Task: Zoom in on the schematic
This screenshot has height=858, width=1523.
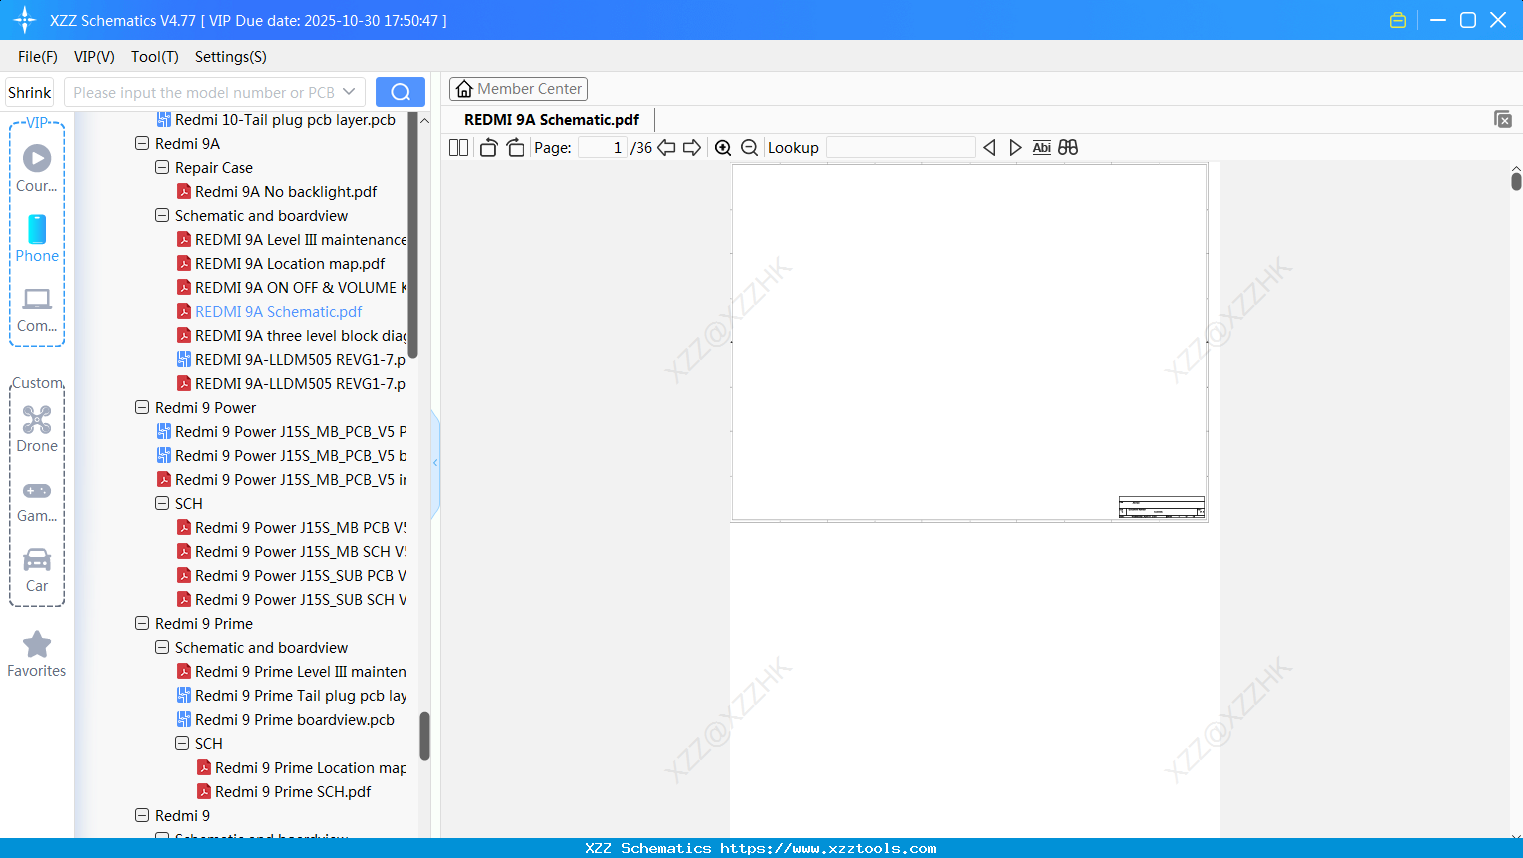Action: [x=723, y=148]
